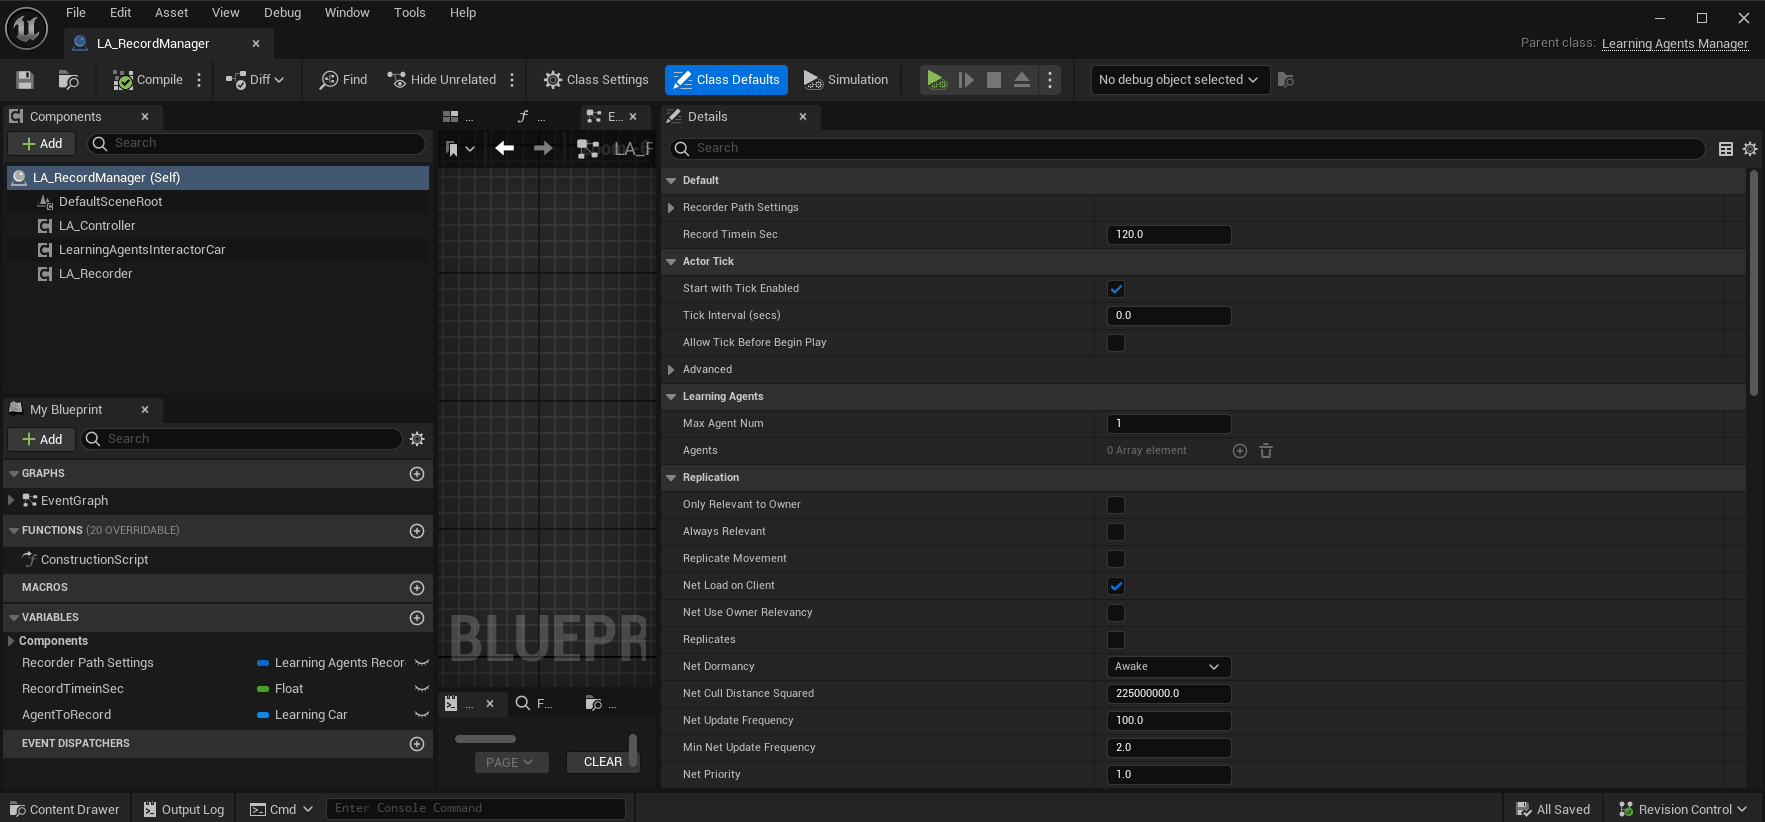Play the level in editor
This screenshot has width=1765, height=822.
[x=936, y=80]
